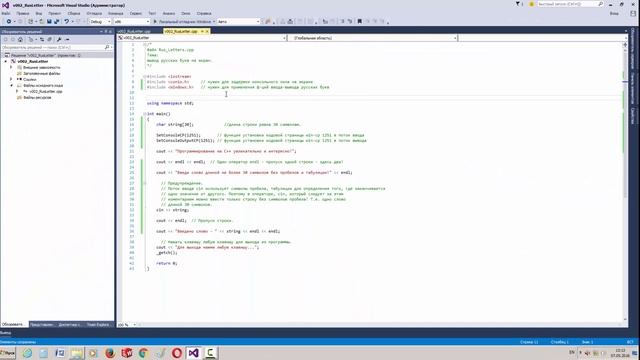This screenshot has height=360, width=640.
Task: Open the Сервис menu
Action: tap(136, 13)
